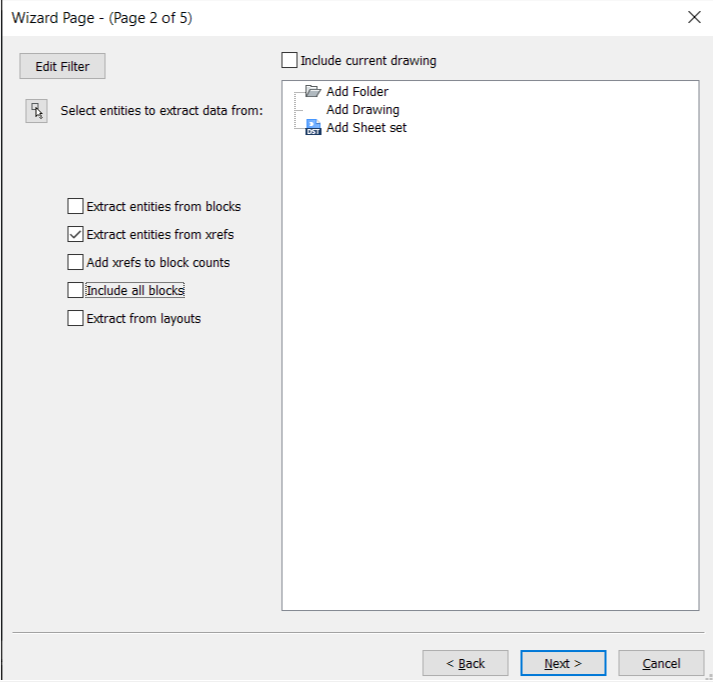Select Add Drawing tree item
Viewport: 713px width, 682px height.
click(x=362, y=110)
